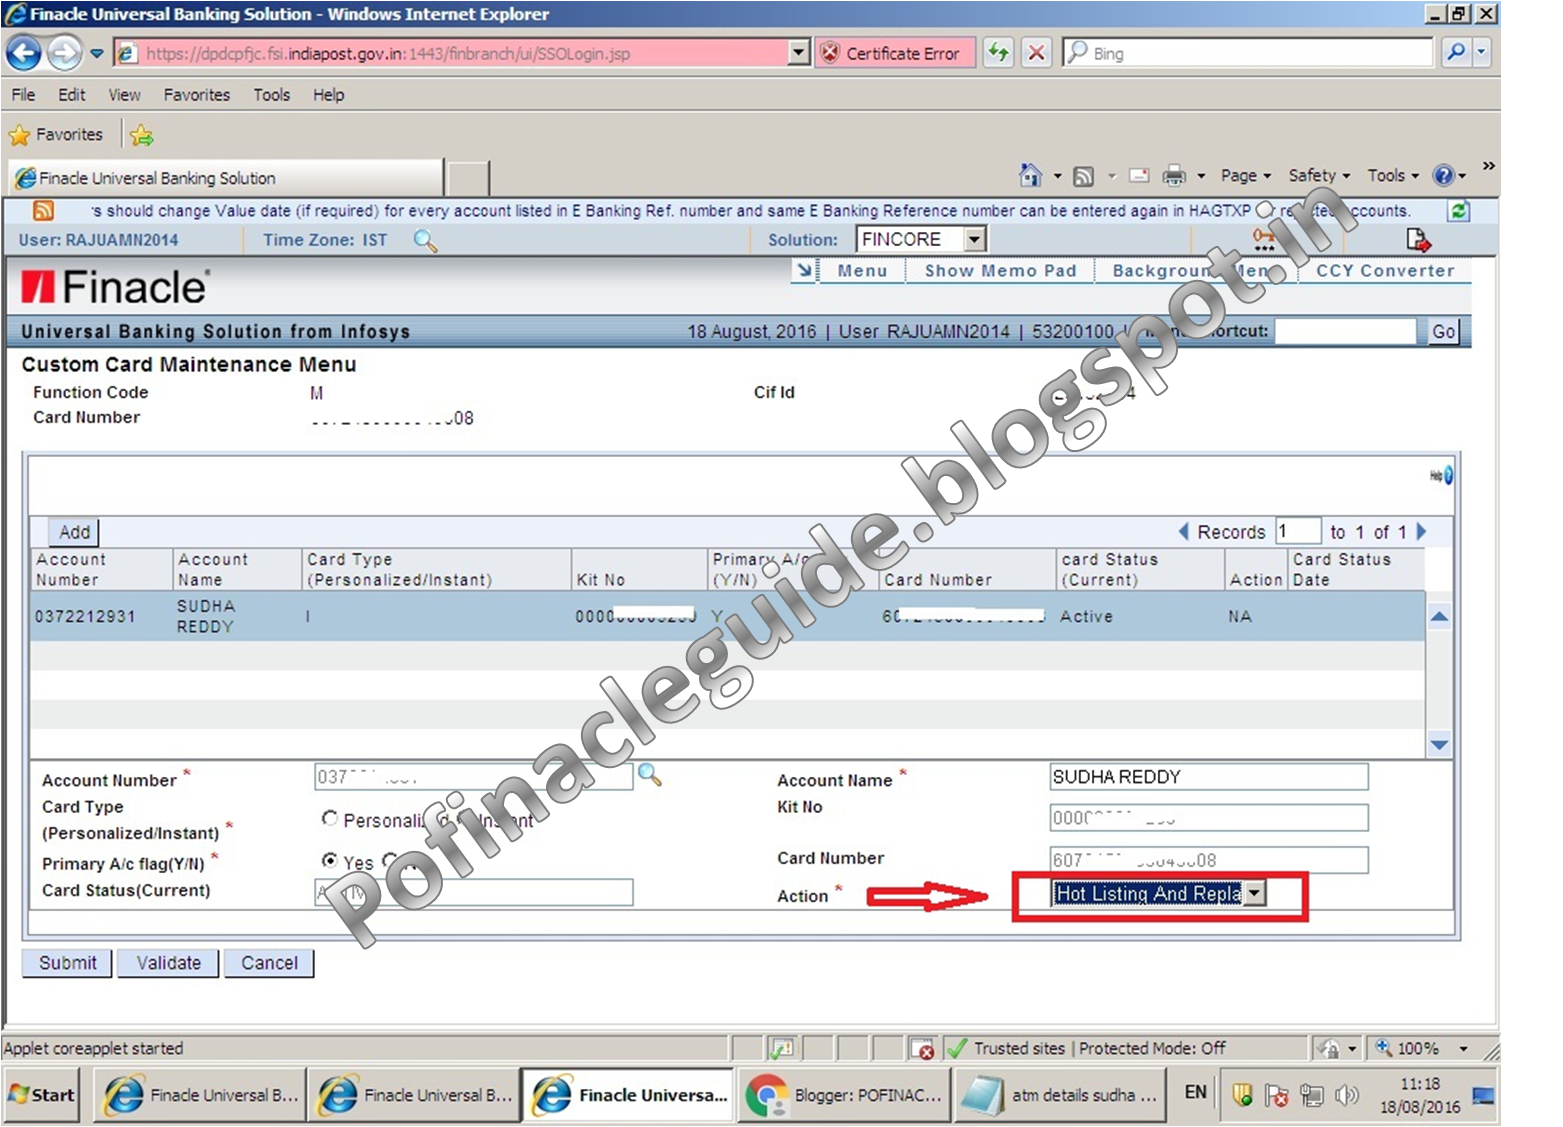Click the RSS feed icon in the notification bar
Image resolution: width=1563 pixels, height=1127 pixels.
[42, 210]
